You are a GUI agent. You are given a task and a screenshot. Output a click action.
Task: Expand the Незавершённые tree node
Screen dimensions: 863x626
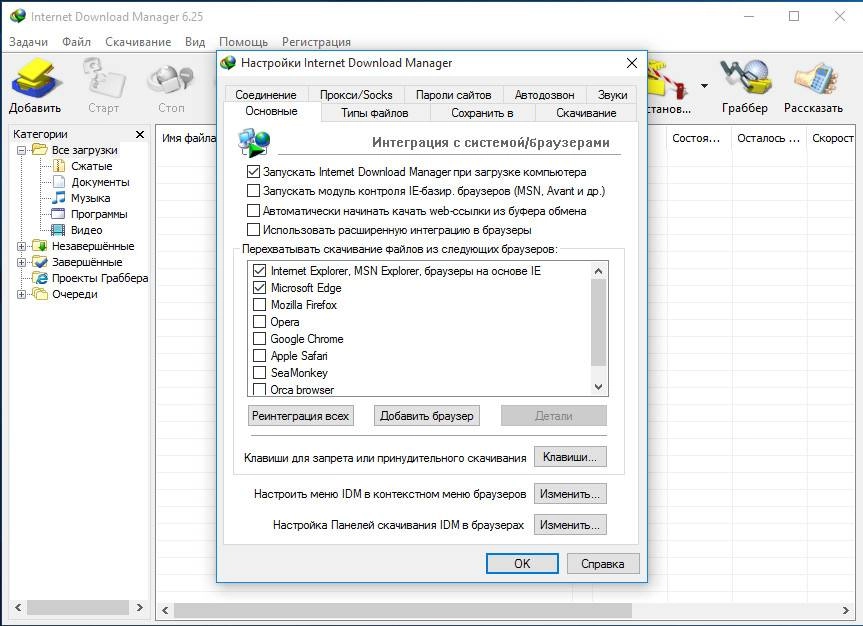(x=21, y=246)
